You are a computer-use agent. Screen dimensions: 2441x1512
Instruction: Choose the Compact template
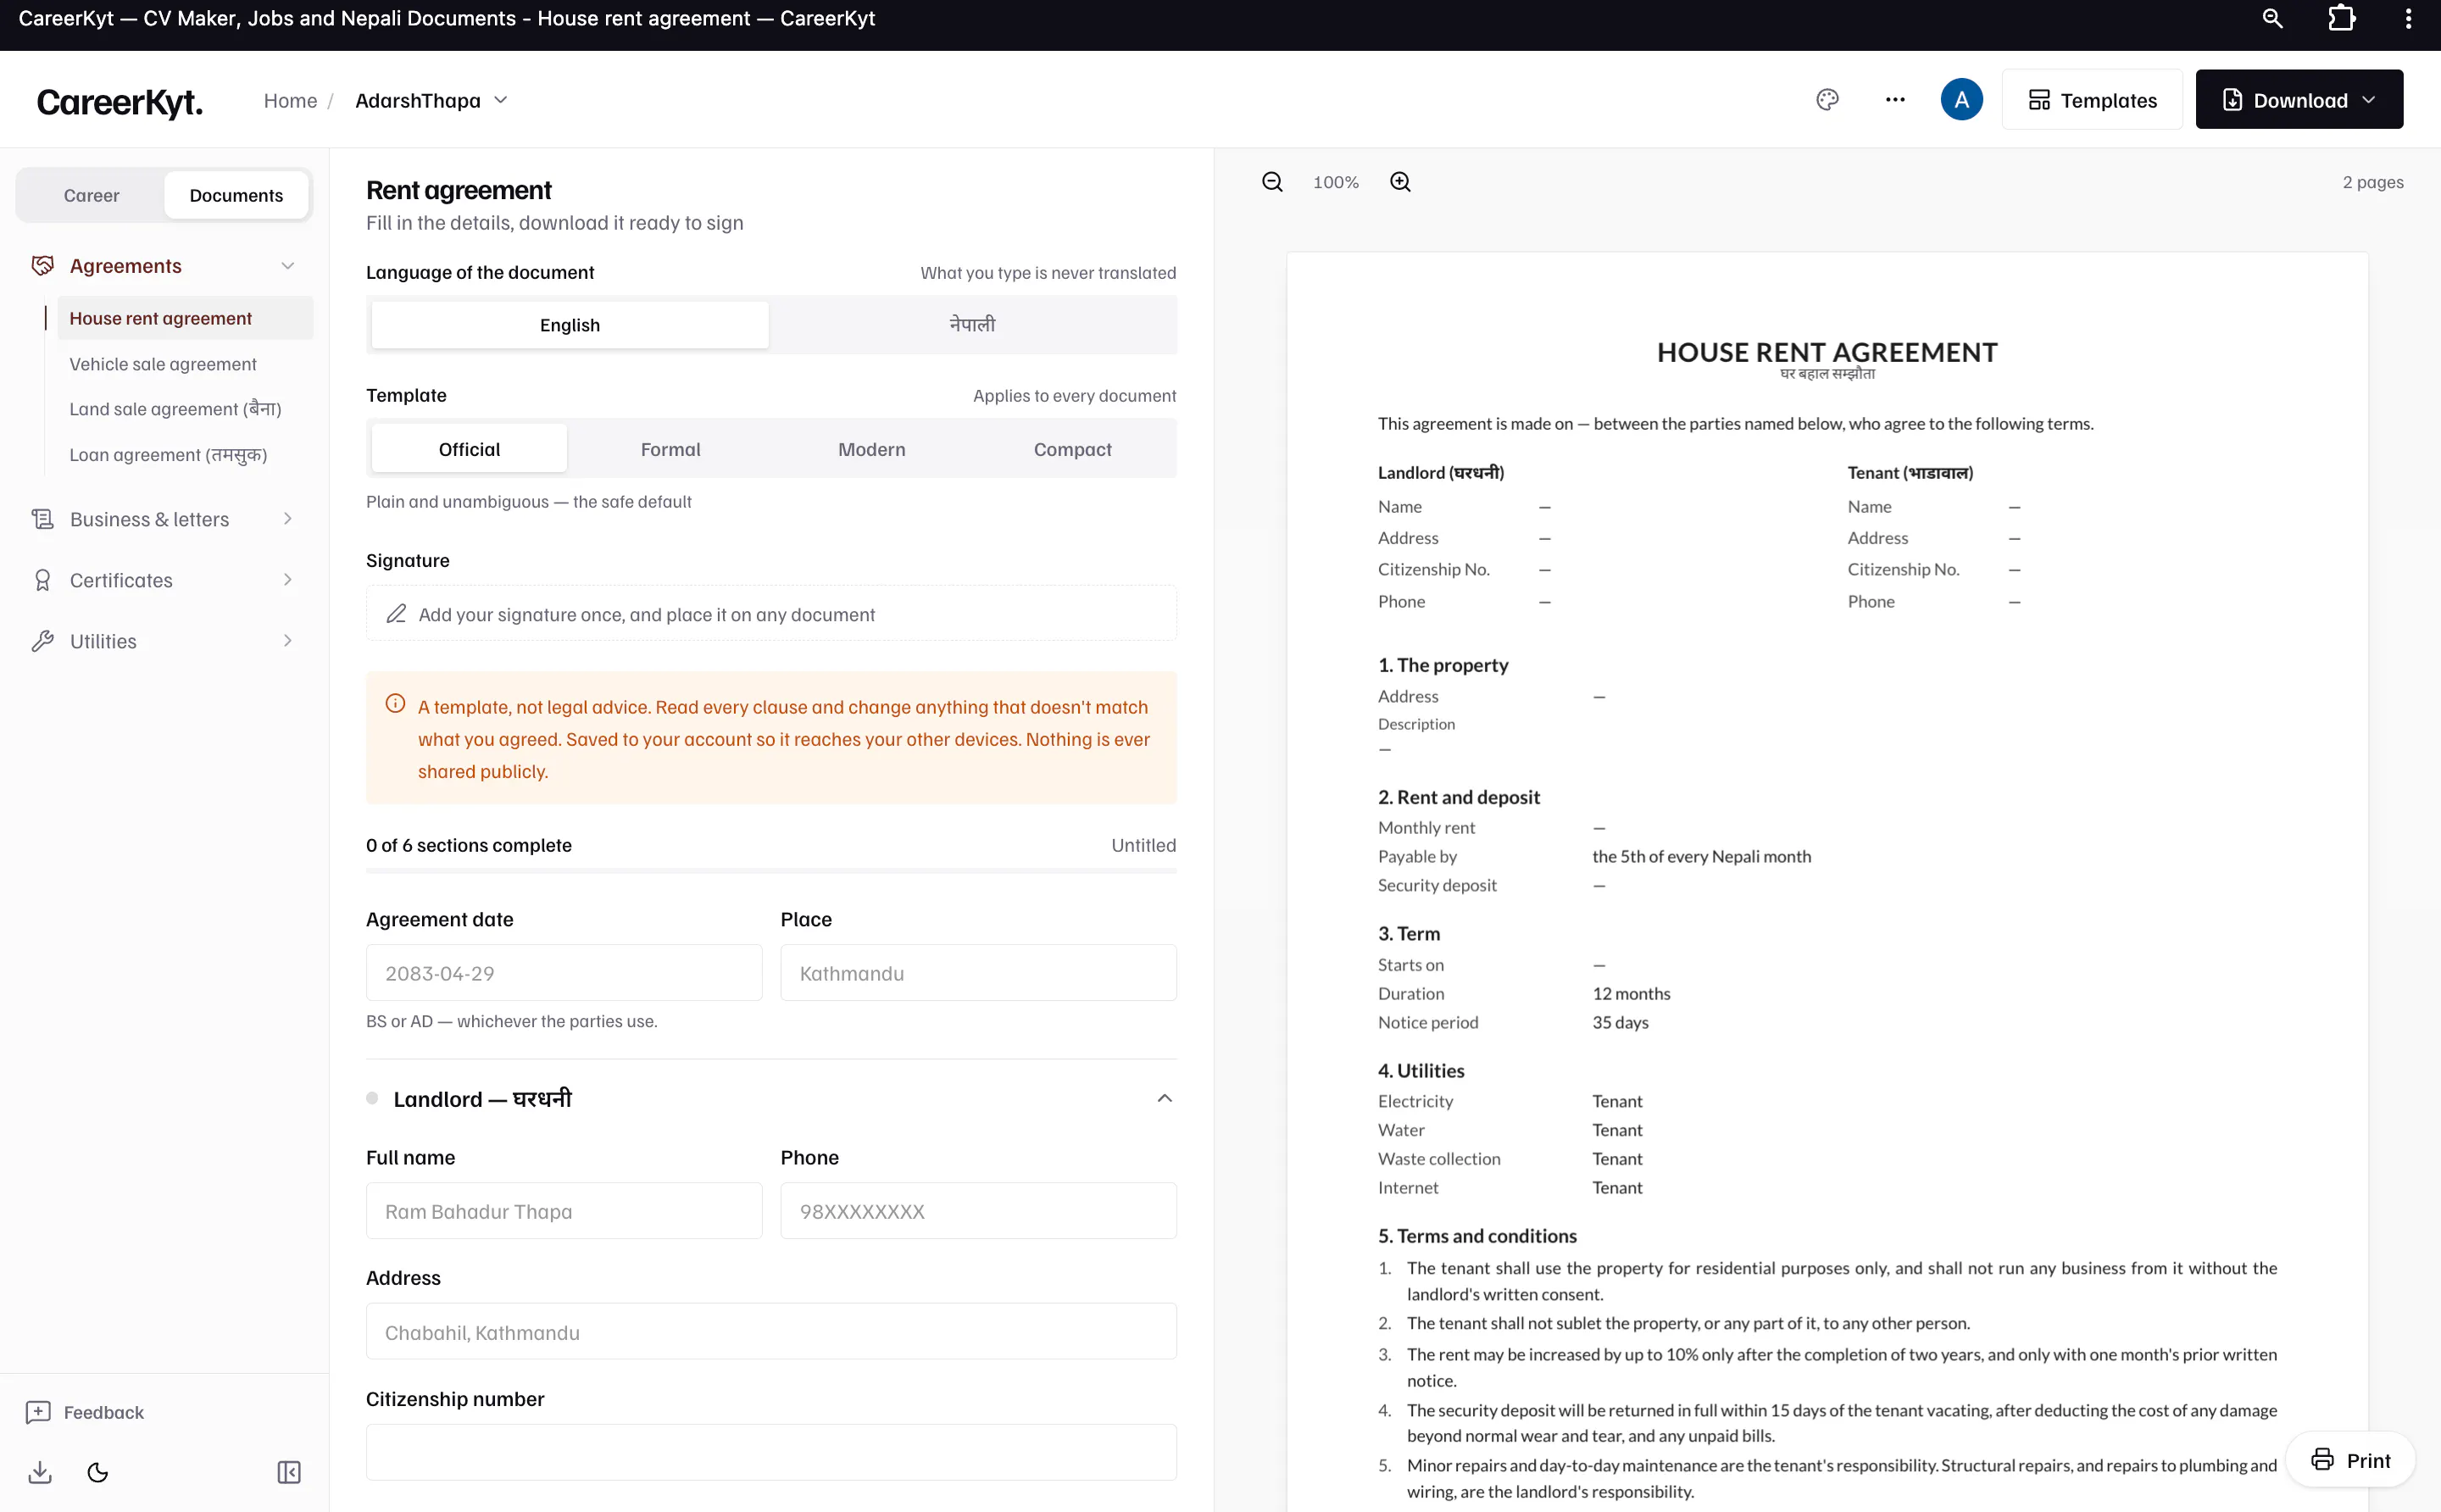[x=1072, y=449]
